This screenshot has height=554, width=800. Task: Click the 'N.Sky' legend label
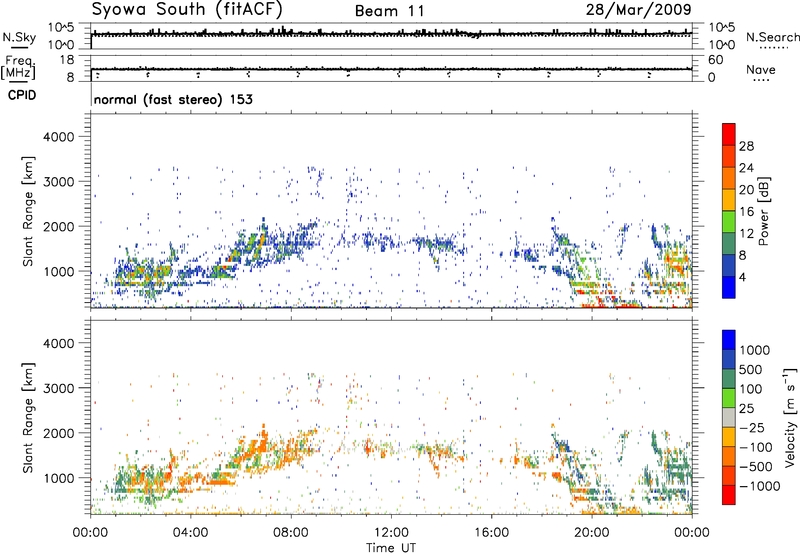19,37
